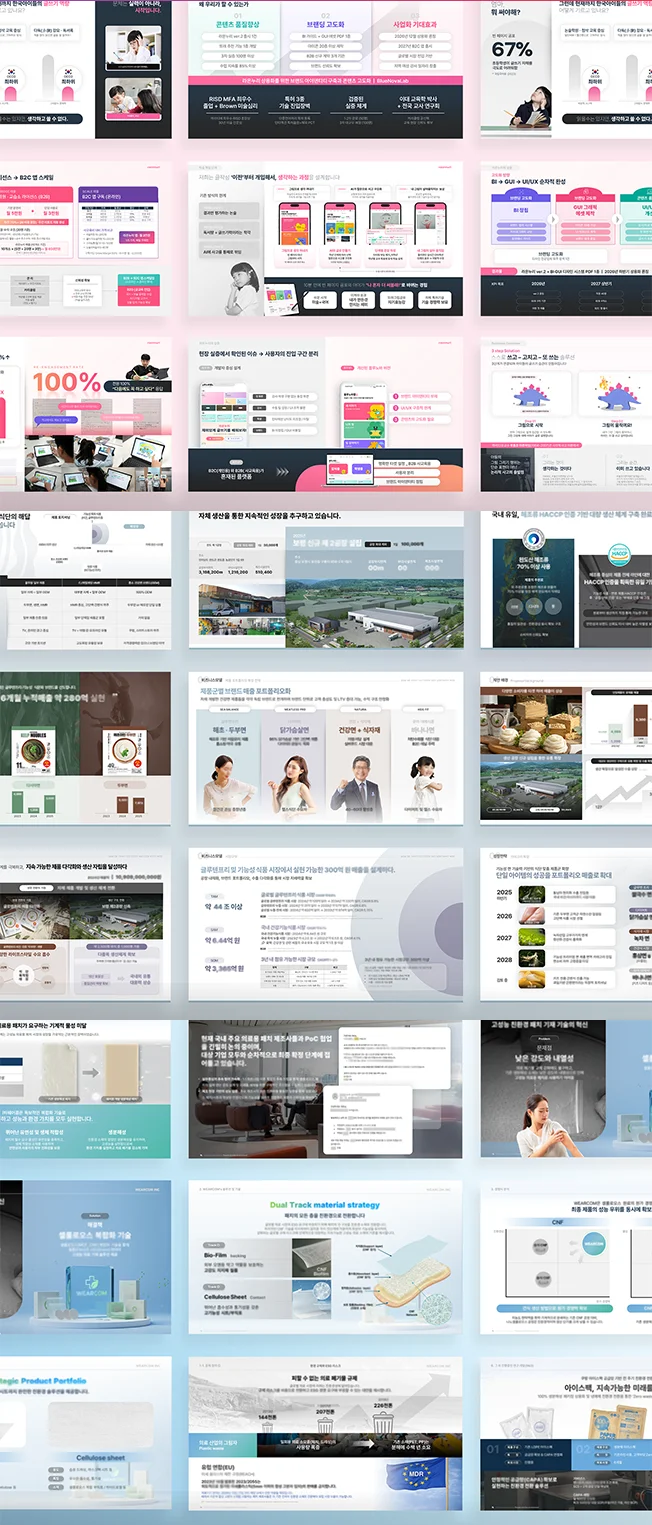Screen dimensions: 652x1525
Task: Select the '낮은 강도와 내열성' woman slide
Action: (566, 1089)
